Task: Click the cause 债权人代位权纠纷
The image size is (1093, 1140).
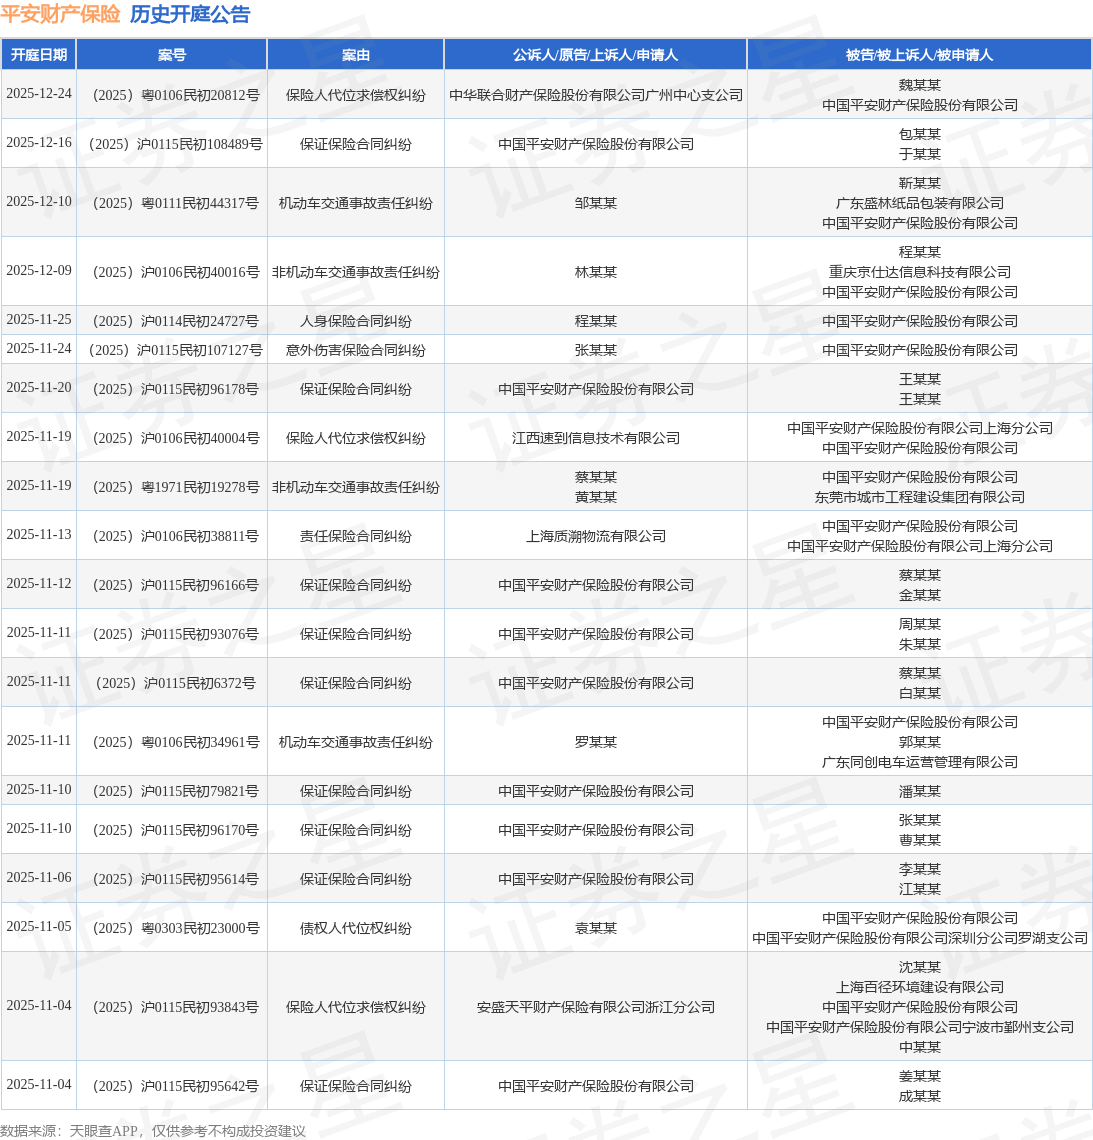Action: point(356,928)
